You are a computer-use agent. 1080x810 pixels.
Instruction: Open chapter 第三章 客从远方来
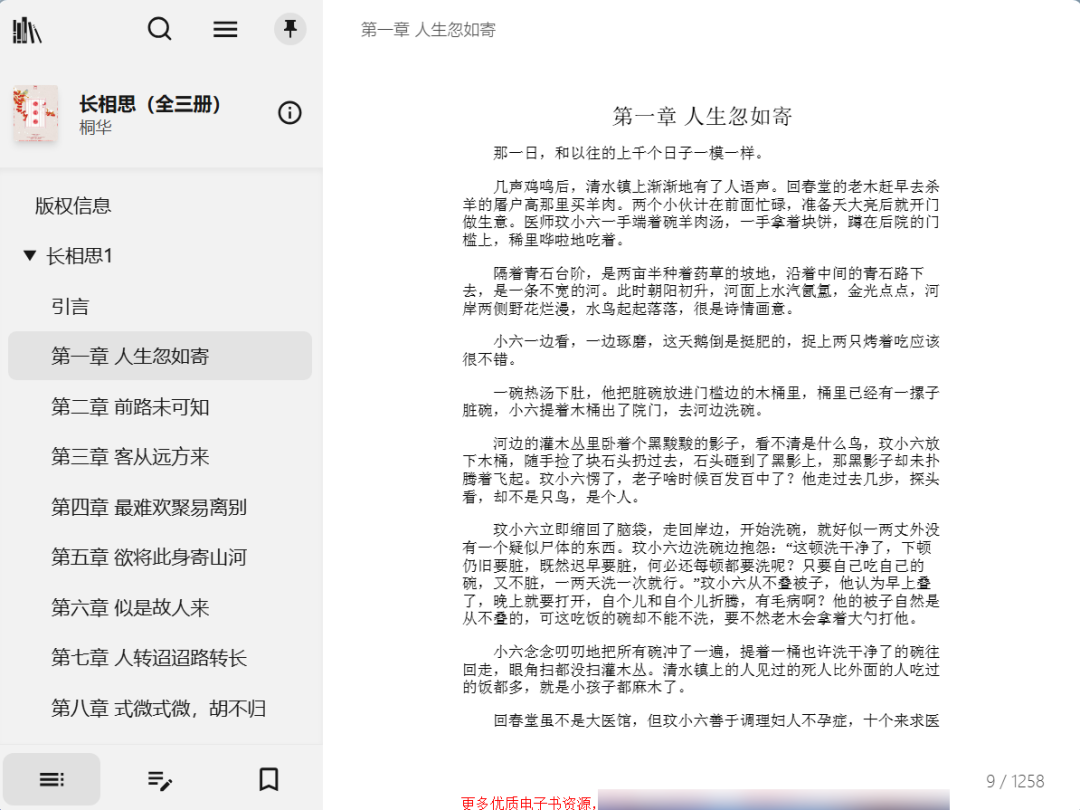tap(130, 457)
